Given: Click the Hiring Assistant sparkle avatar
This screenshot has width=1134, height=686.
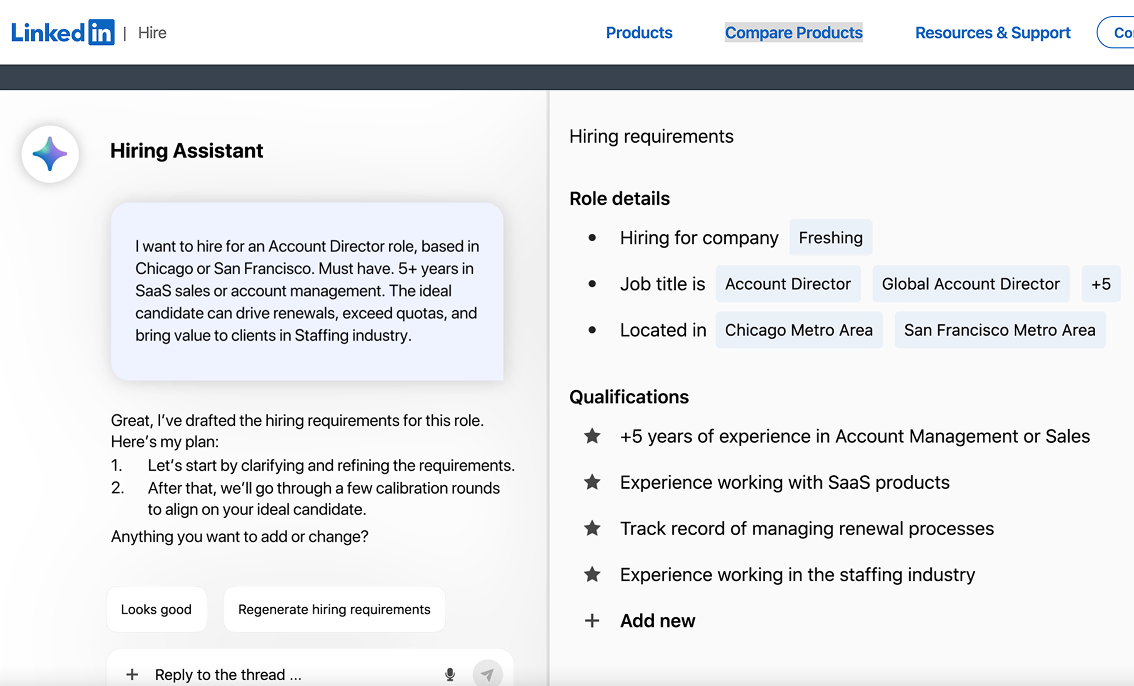Looking at the screenshot, I should coord(50,154).
